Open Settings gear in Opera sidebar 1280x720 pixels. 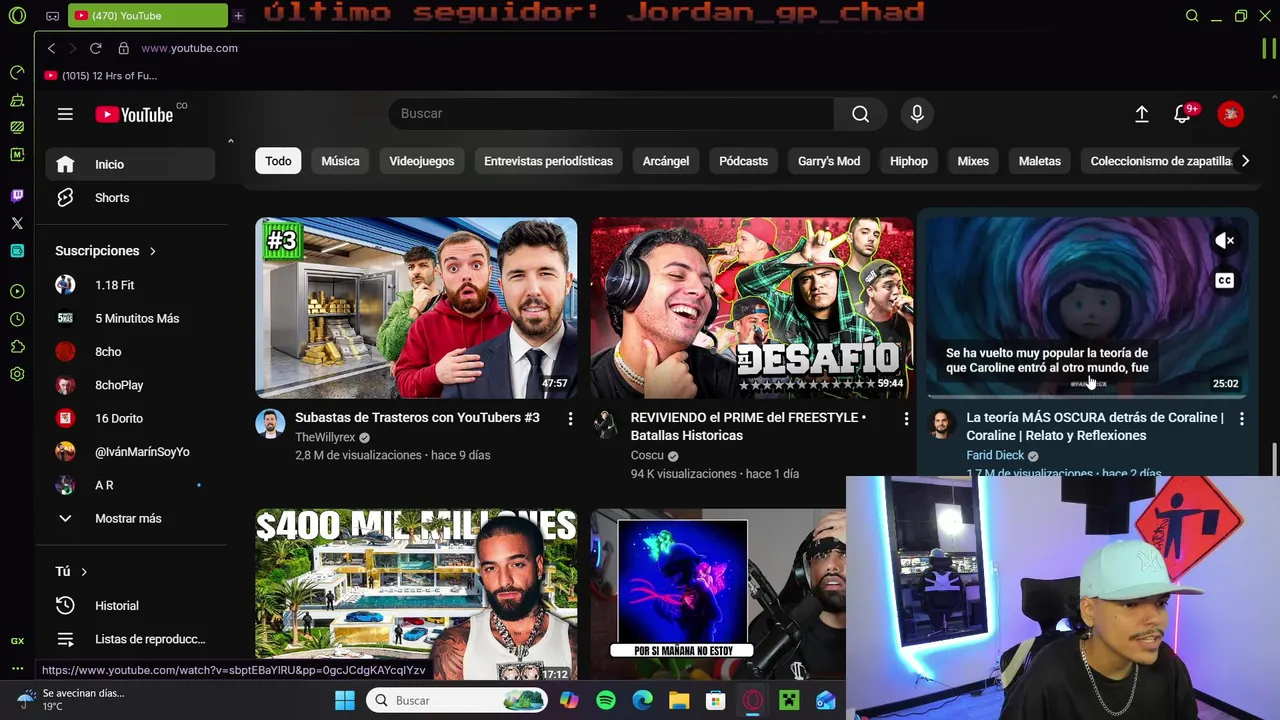17,374
